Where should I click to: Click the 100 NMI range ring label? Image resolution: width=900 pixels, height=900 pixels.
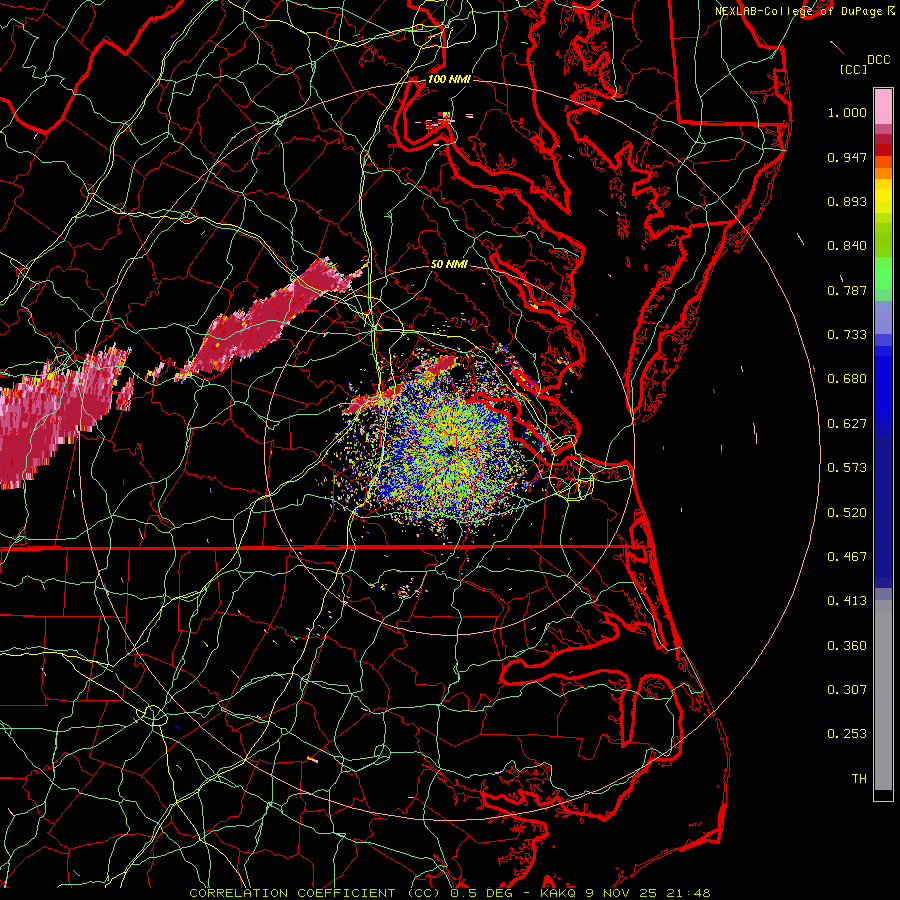click(449, 79)
